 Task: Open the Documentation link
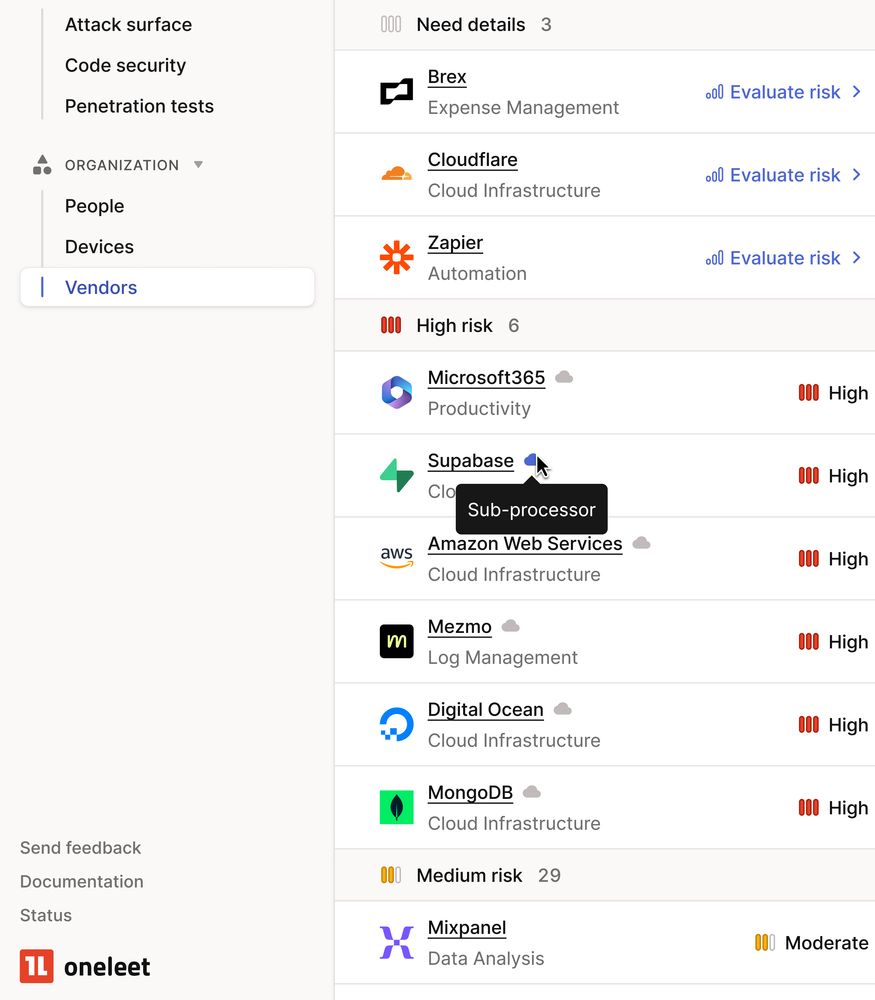82,881
